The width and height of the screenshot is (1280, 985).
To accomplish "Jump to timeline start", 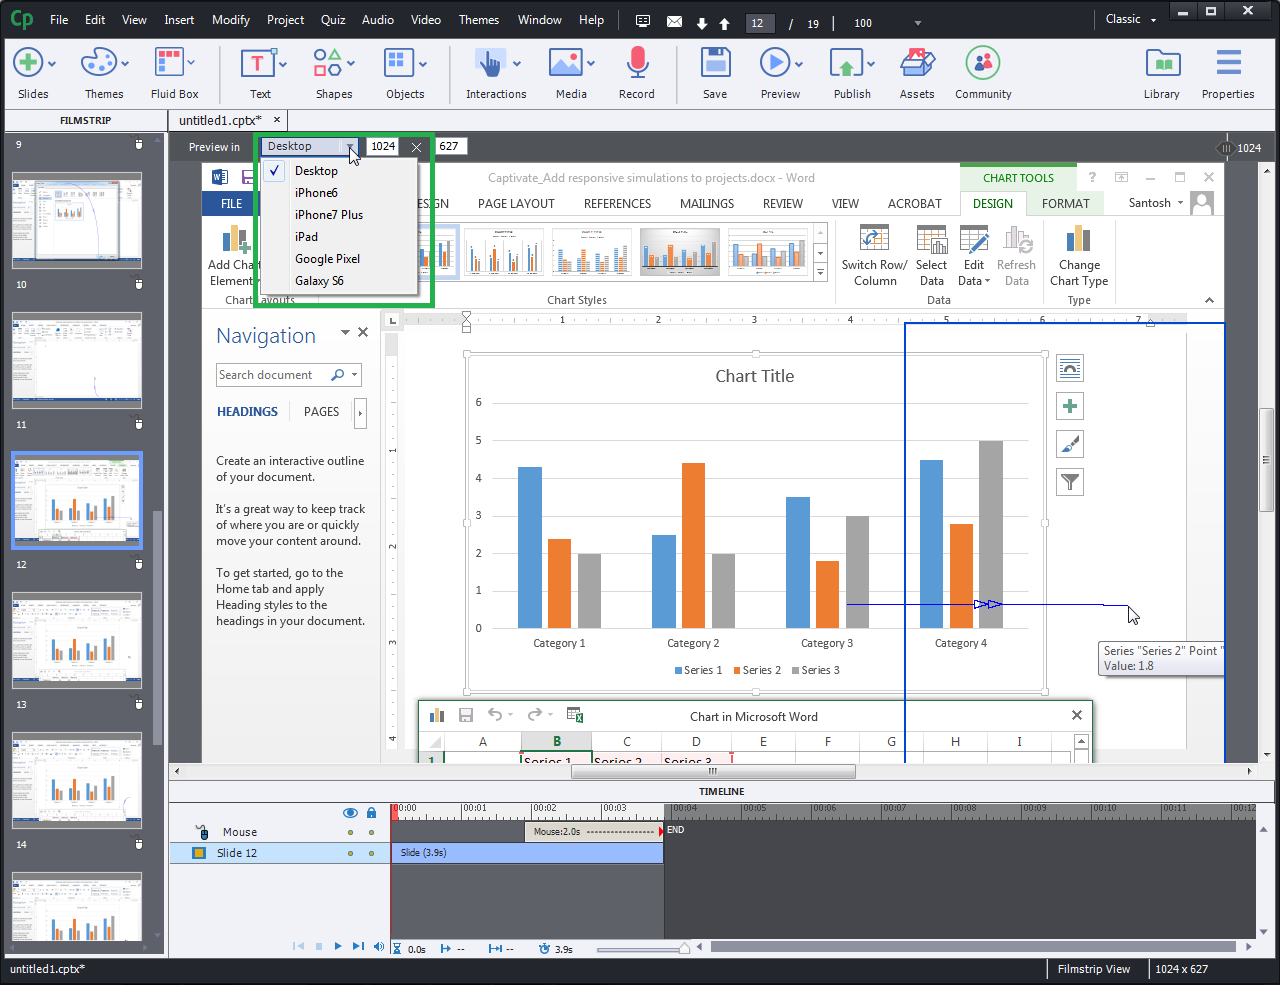I will pos(298,946).
